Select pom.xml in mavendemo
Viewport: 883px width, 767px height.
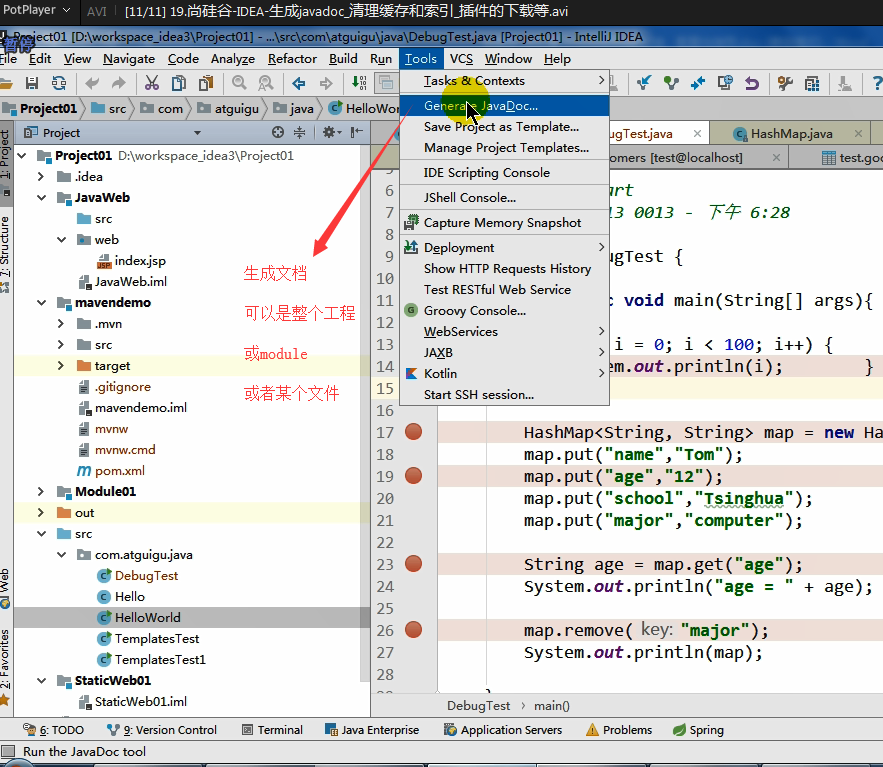coord(119,471)
